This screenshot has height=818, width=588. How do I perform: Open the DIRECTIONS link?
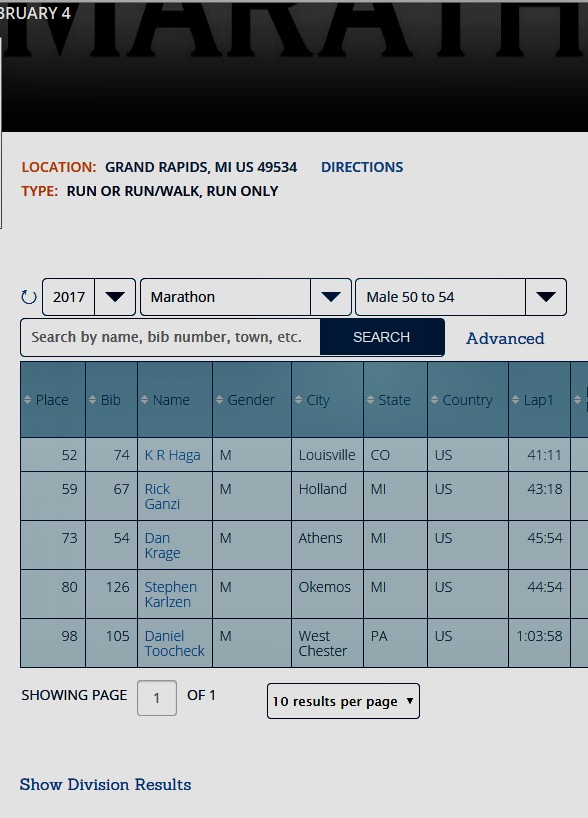point(362,167)
